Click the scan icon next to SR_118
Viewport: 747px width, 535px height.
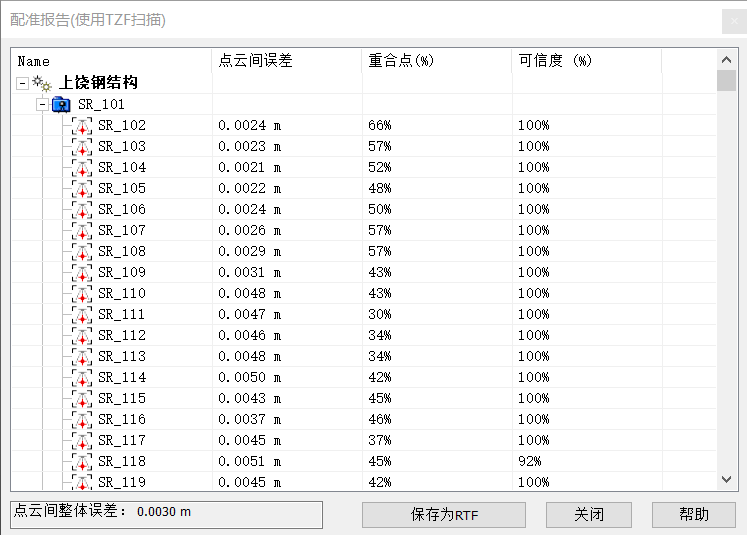[x=82, y=461]
